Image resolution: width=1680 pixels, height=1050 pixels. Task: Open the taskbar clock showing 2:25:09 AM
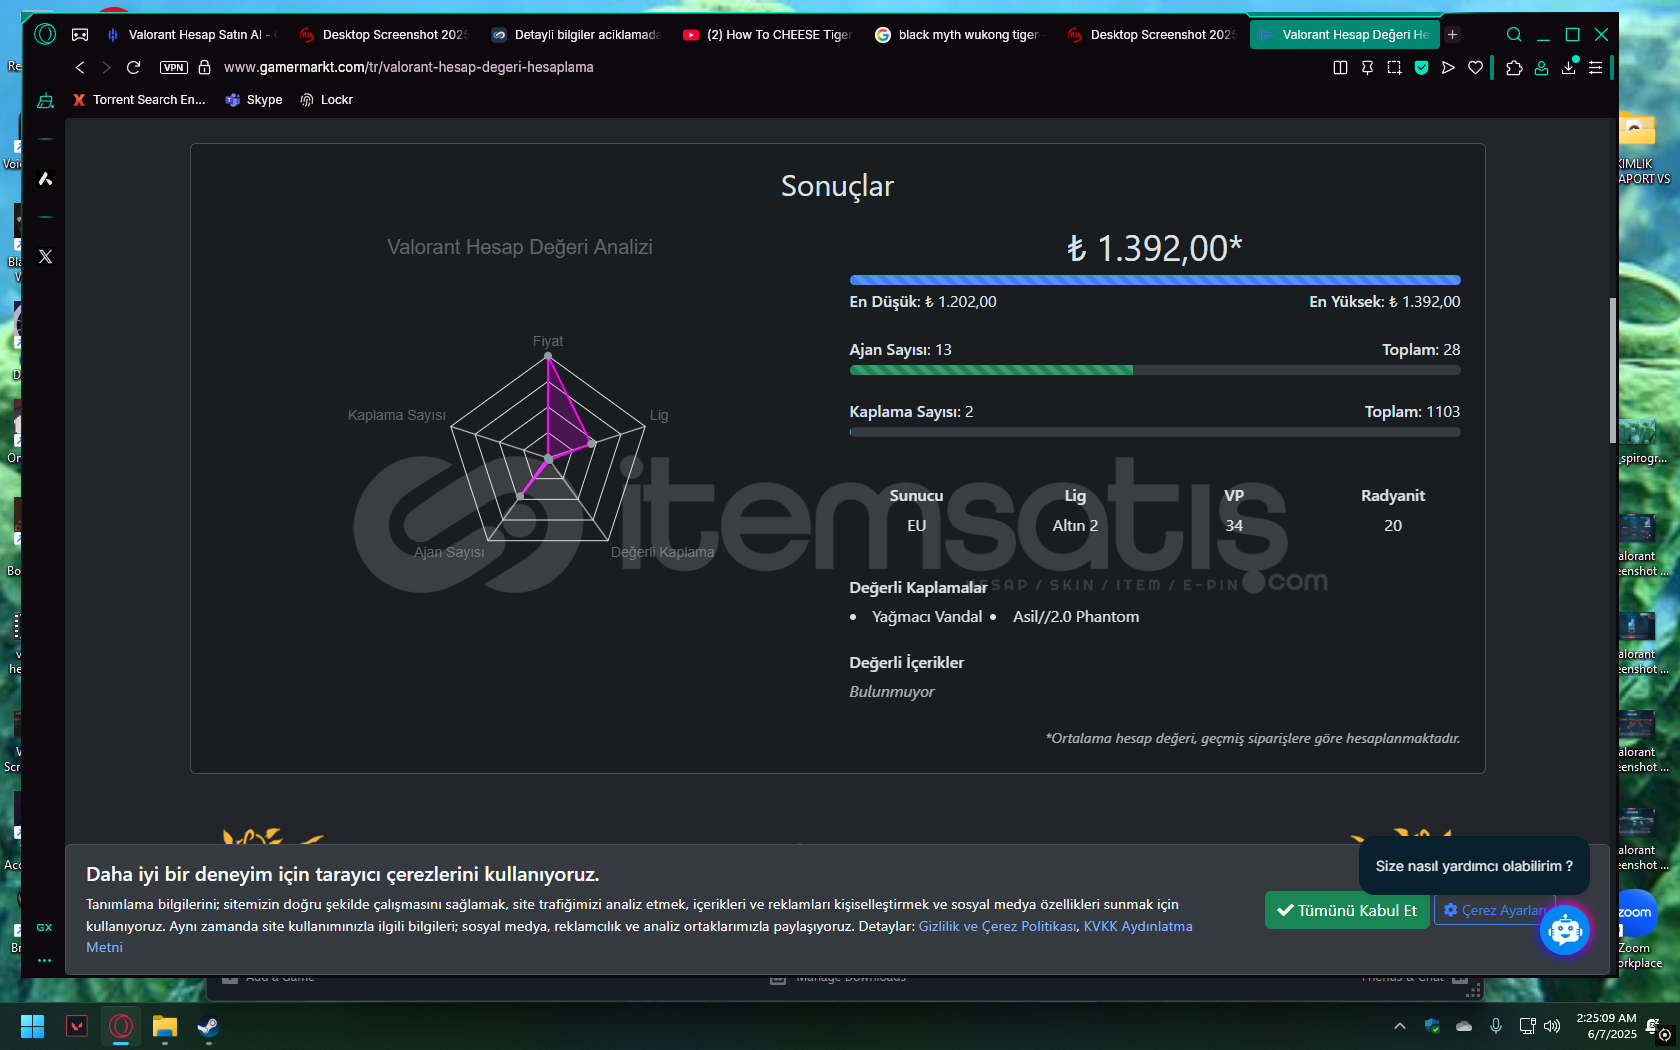[x=1606, y=1026]
